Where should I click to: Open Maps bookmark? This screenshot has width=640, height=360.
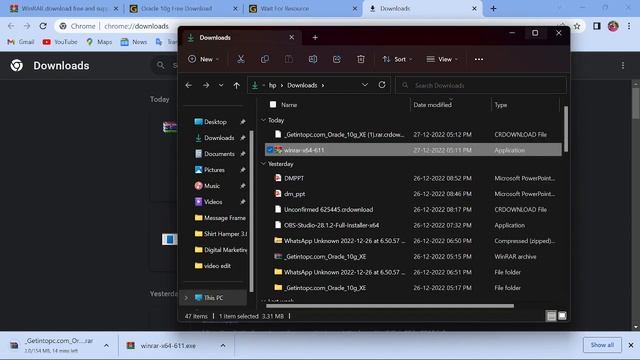tap(99, 42)
